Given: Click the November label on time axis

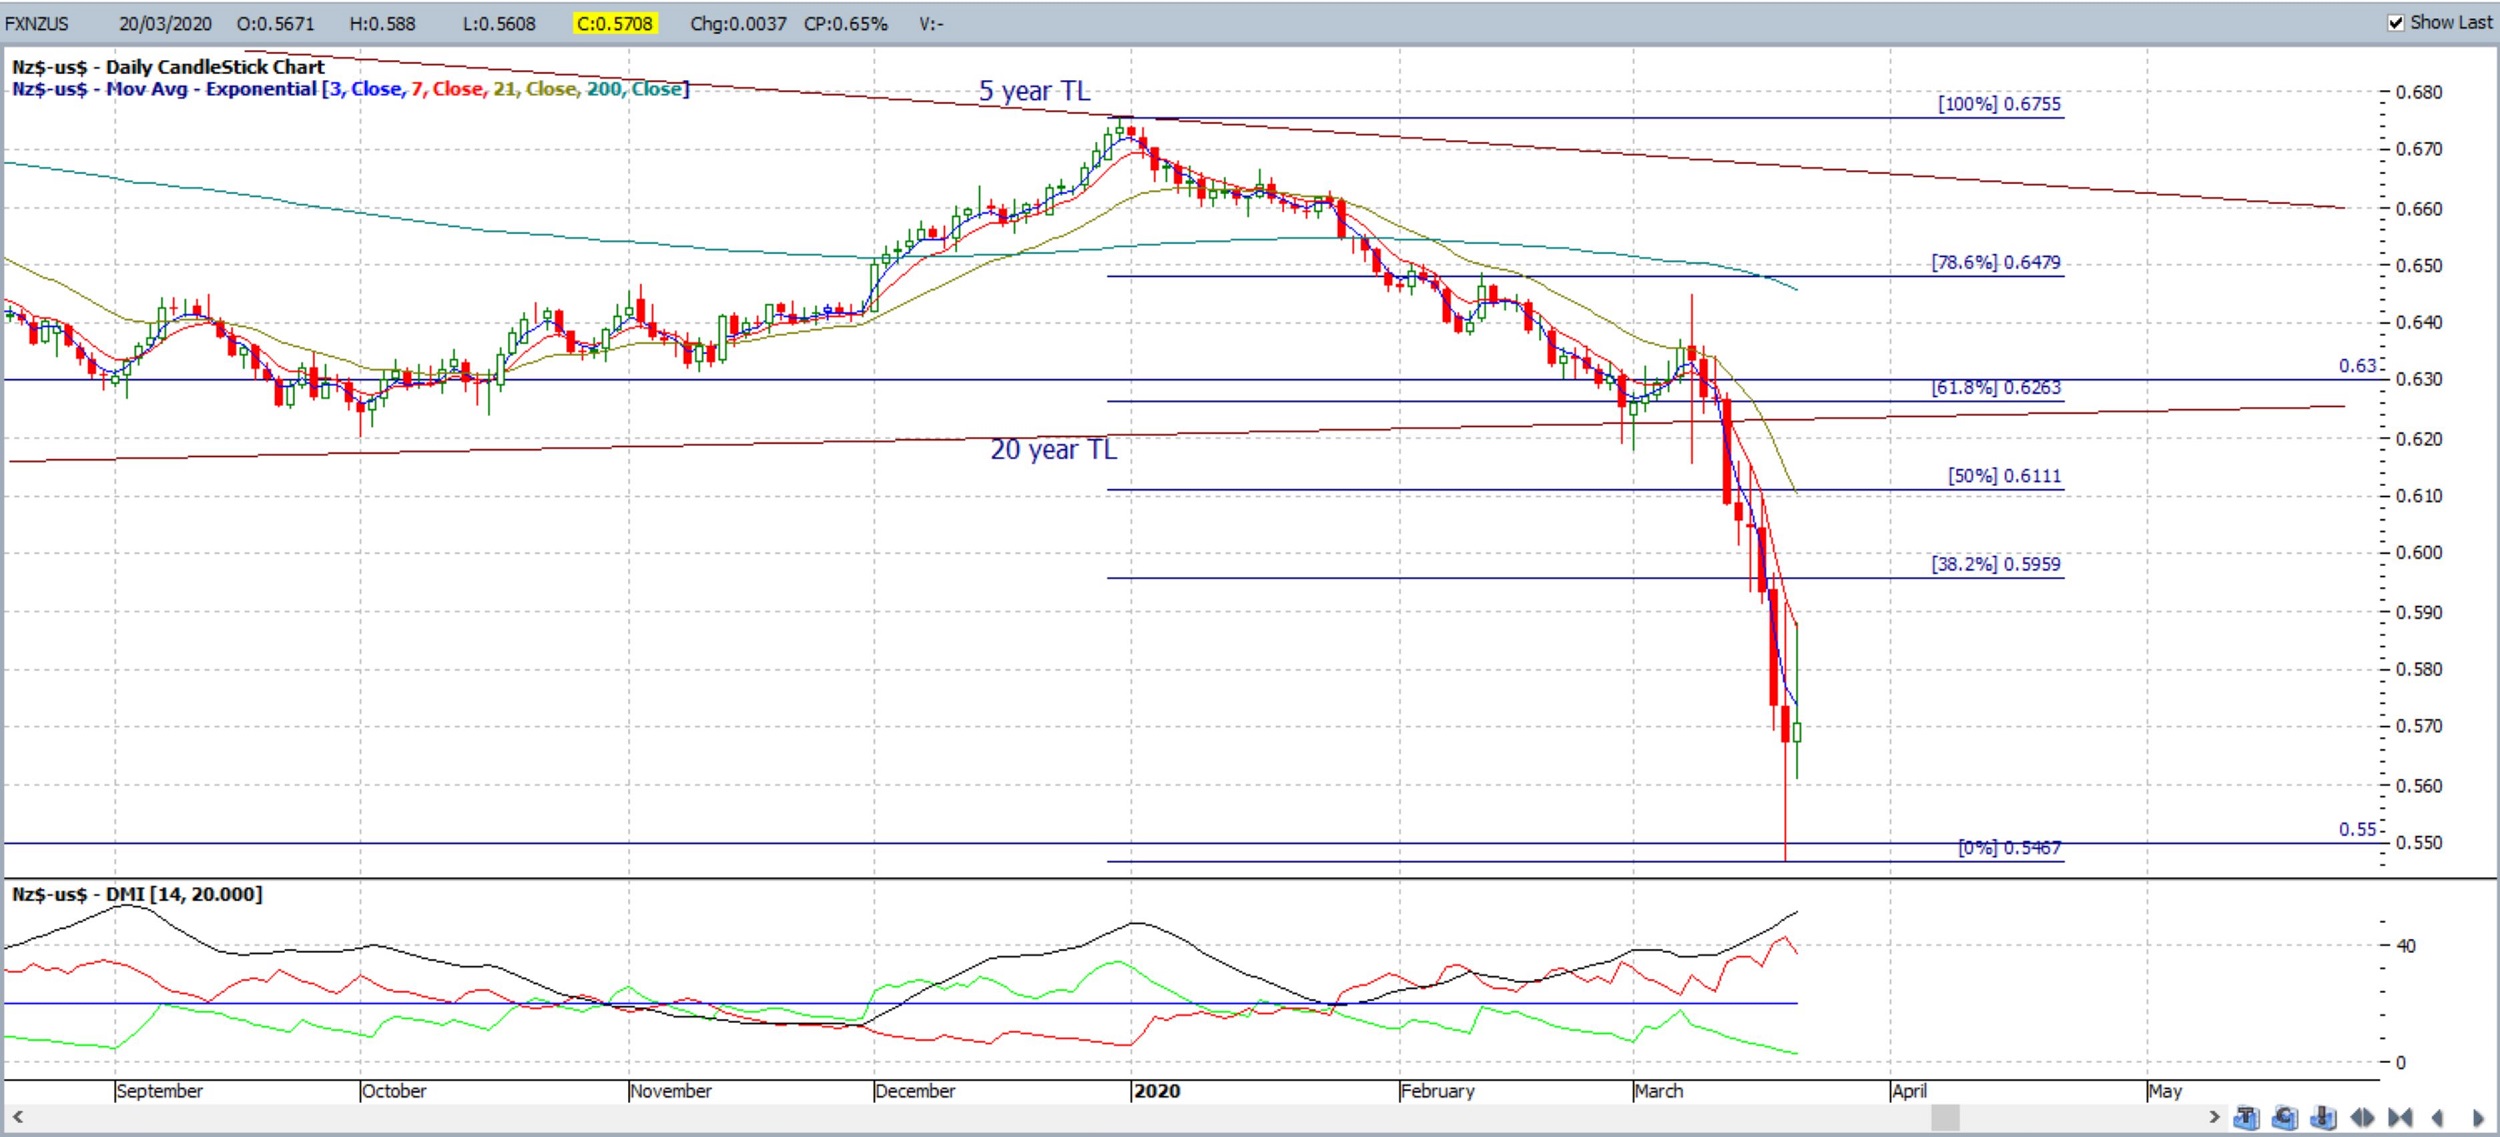Looking at the screenshot, I should tap(671, 1091).
